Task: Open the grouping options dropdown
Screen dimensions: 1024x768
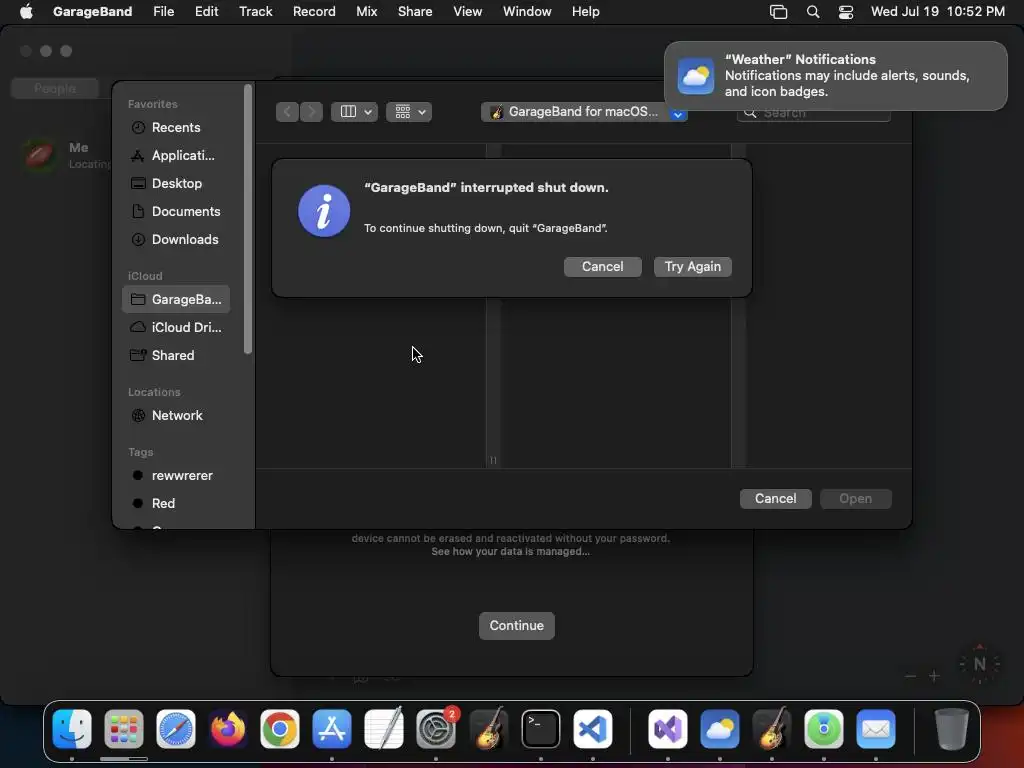Action: [409, 112]
